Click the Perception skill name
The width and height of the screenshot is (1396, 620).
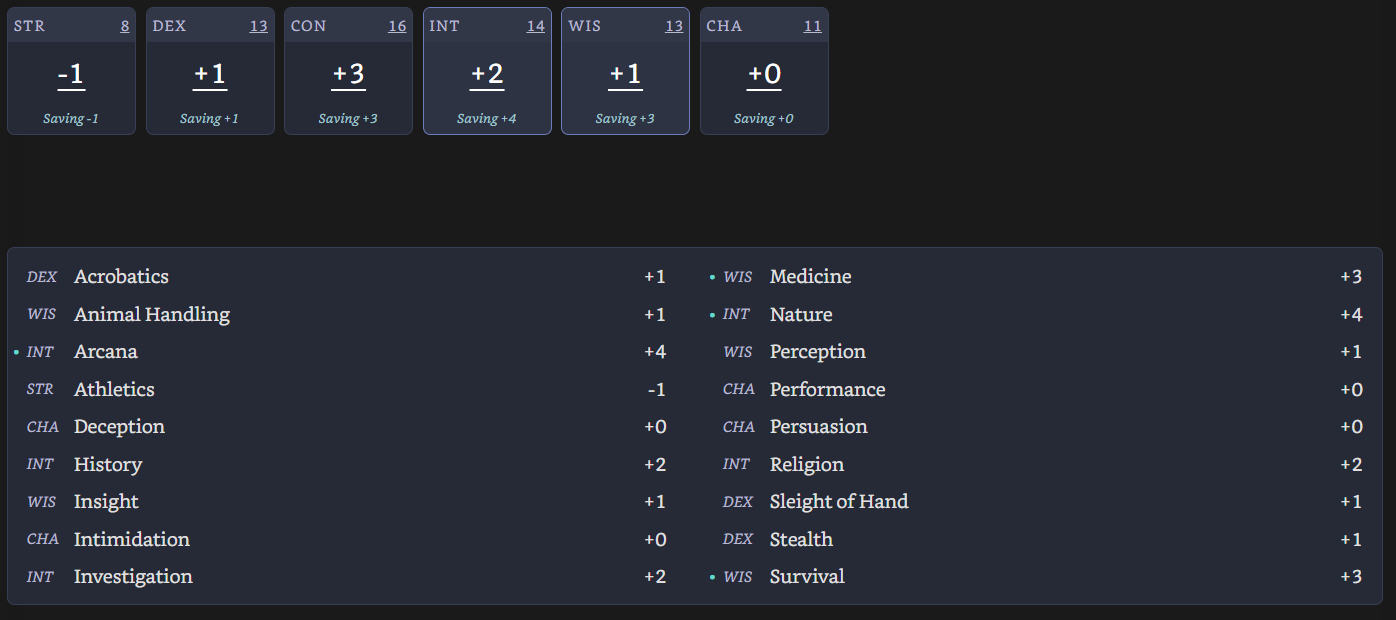(817, 352)
